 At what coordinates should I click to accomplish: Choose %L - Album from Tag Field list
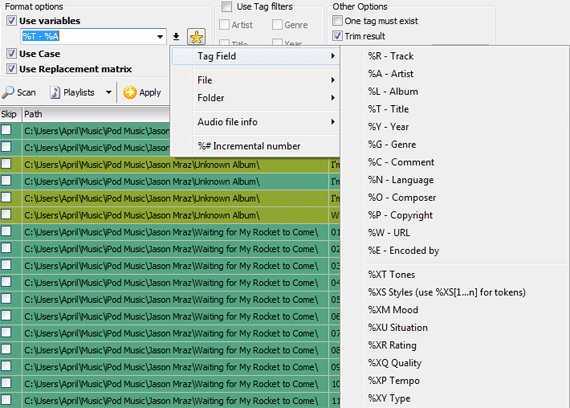(x=393, y=91)
